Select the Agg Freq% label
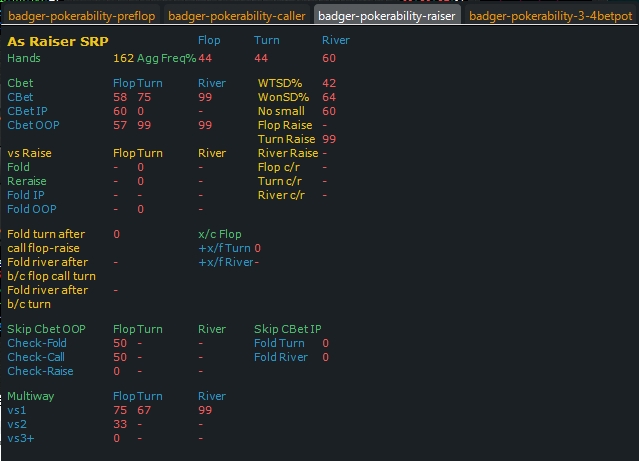Image resolution: width=639 pixels, height=461 pixels. pyautogui.click(x=166, y=59)
